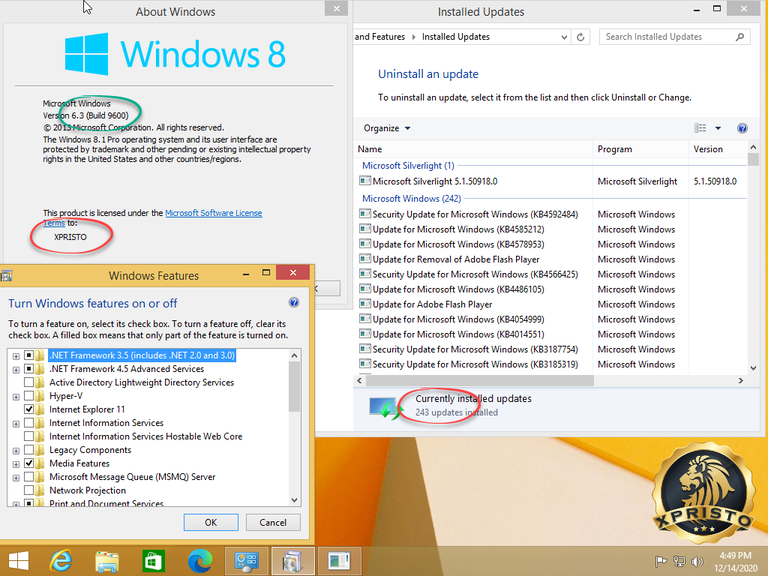Viewport: 768px width, 576px height.
Task: Sort updates by Name column
Action: click(473, 149)
